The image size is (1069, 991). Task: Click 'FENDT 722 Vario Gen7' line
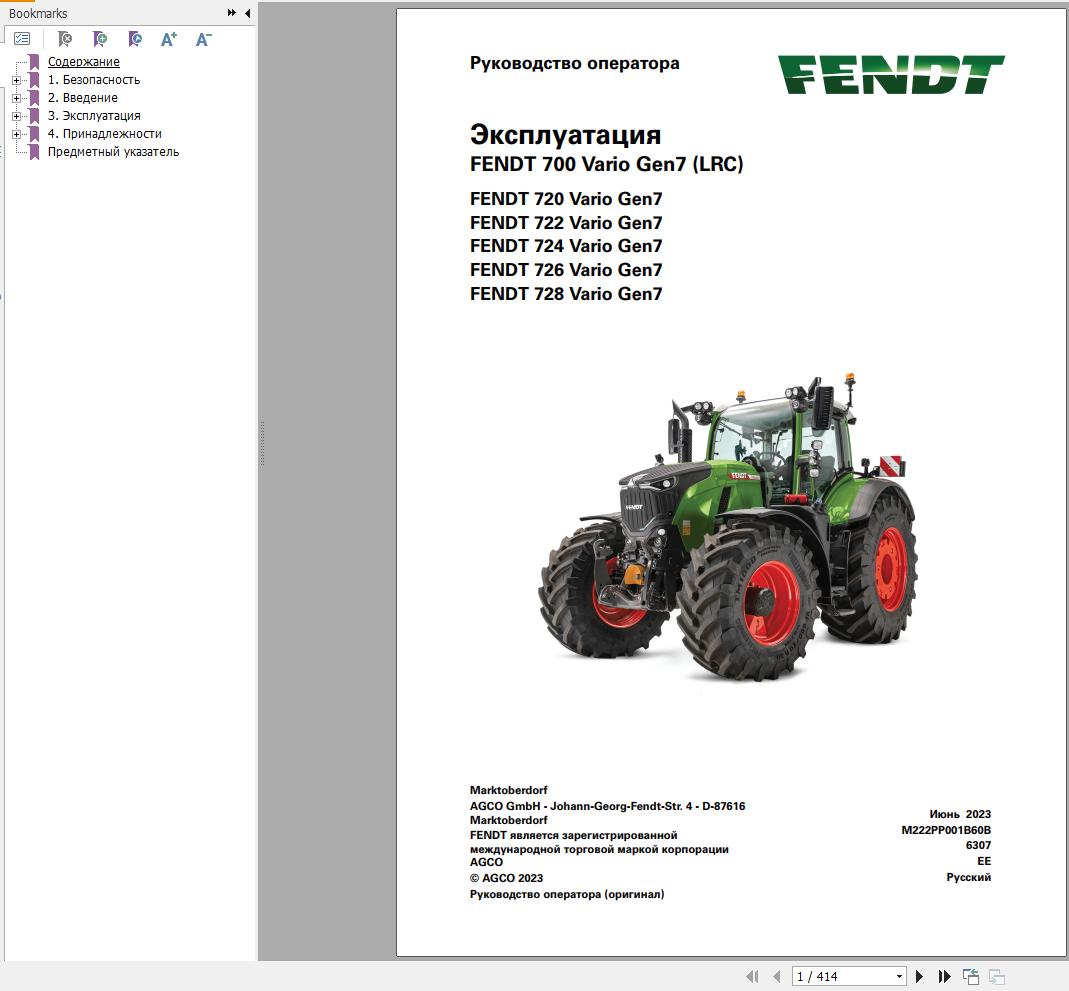tap(566, 223)
